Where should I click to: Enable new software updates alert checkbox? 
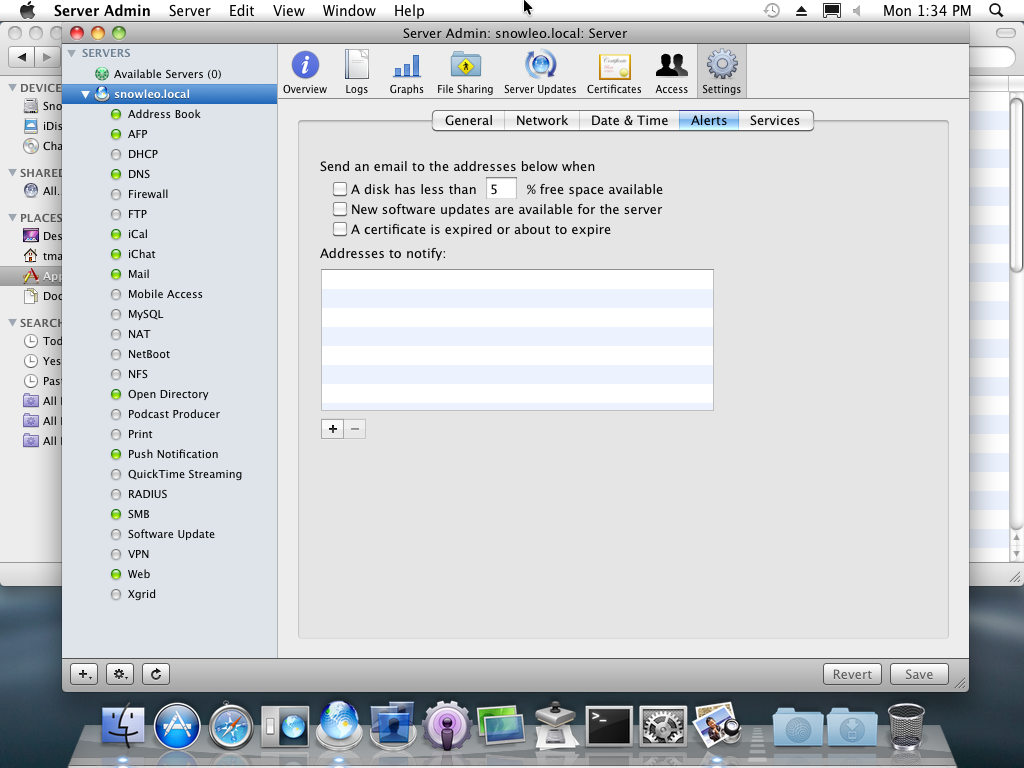[340, 209]
